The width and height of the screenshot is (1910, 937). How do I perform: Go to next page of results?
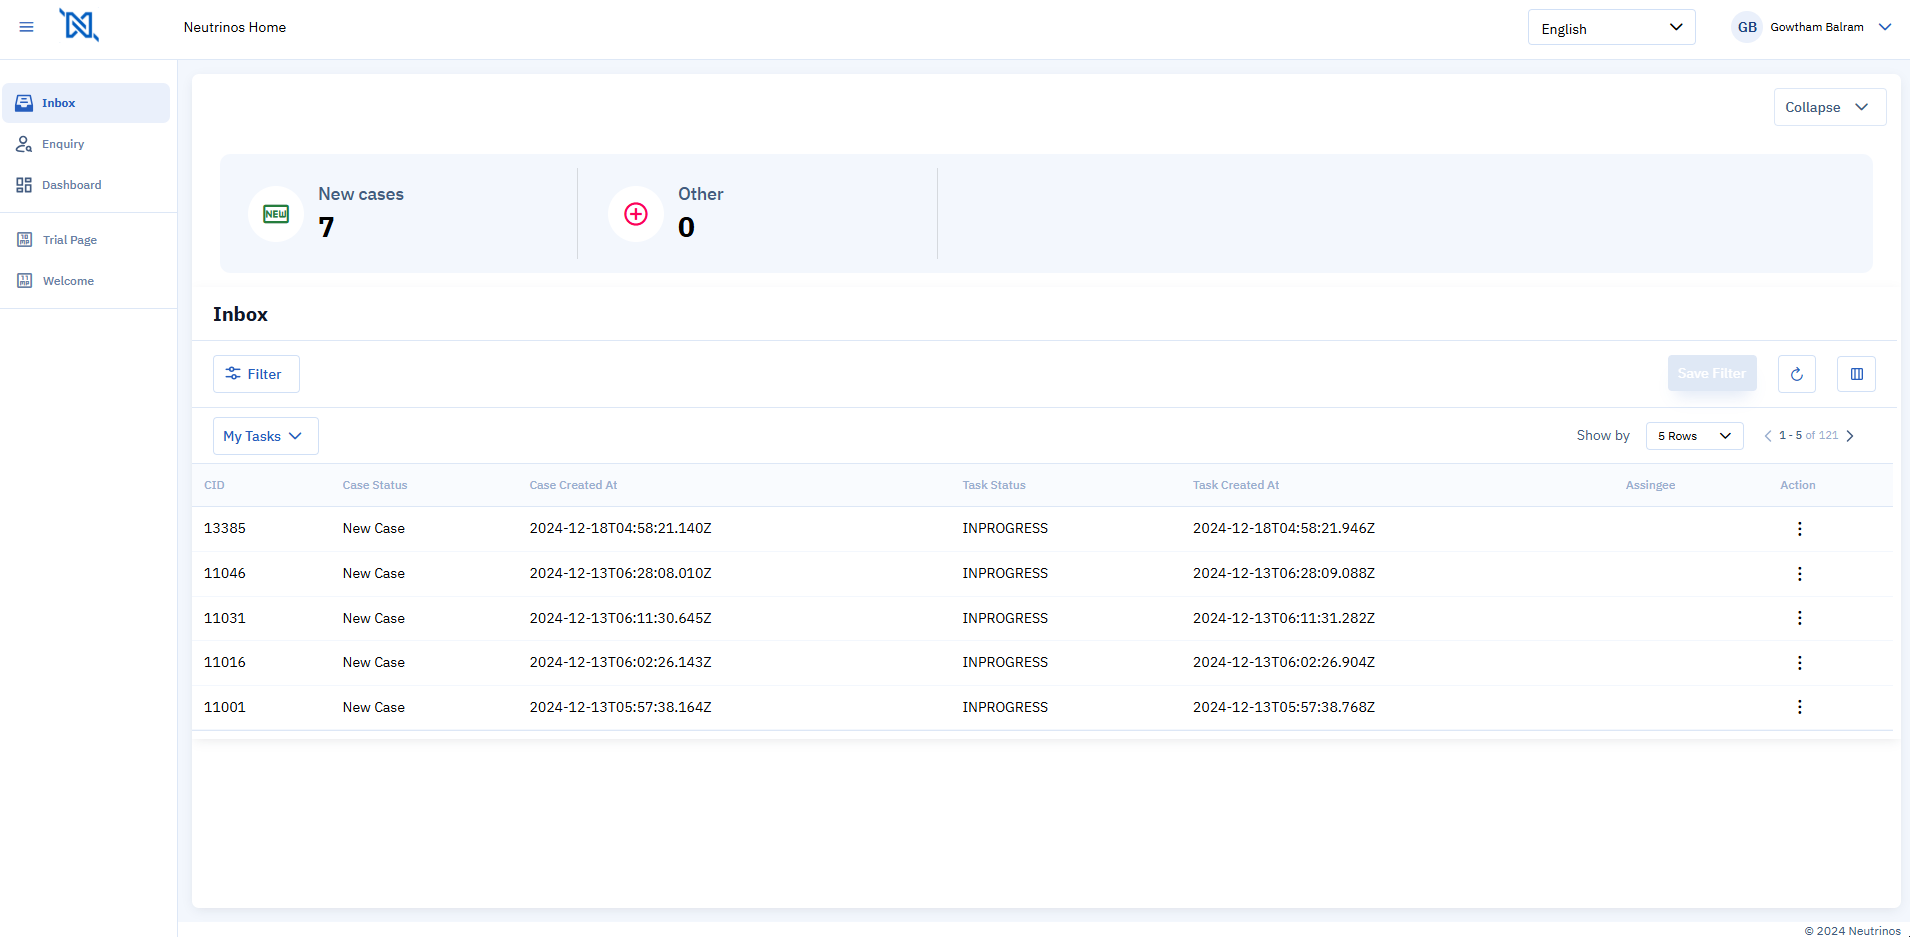click(x=1850, y=436)
